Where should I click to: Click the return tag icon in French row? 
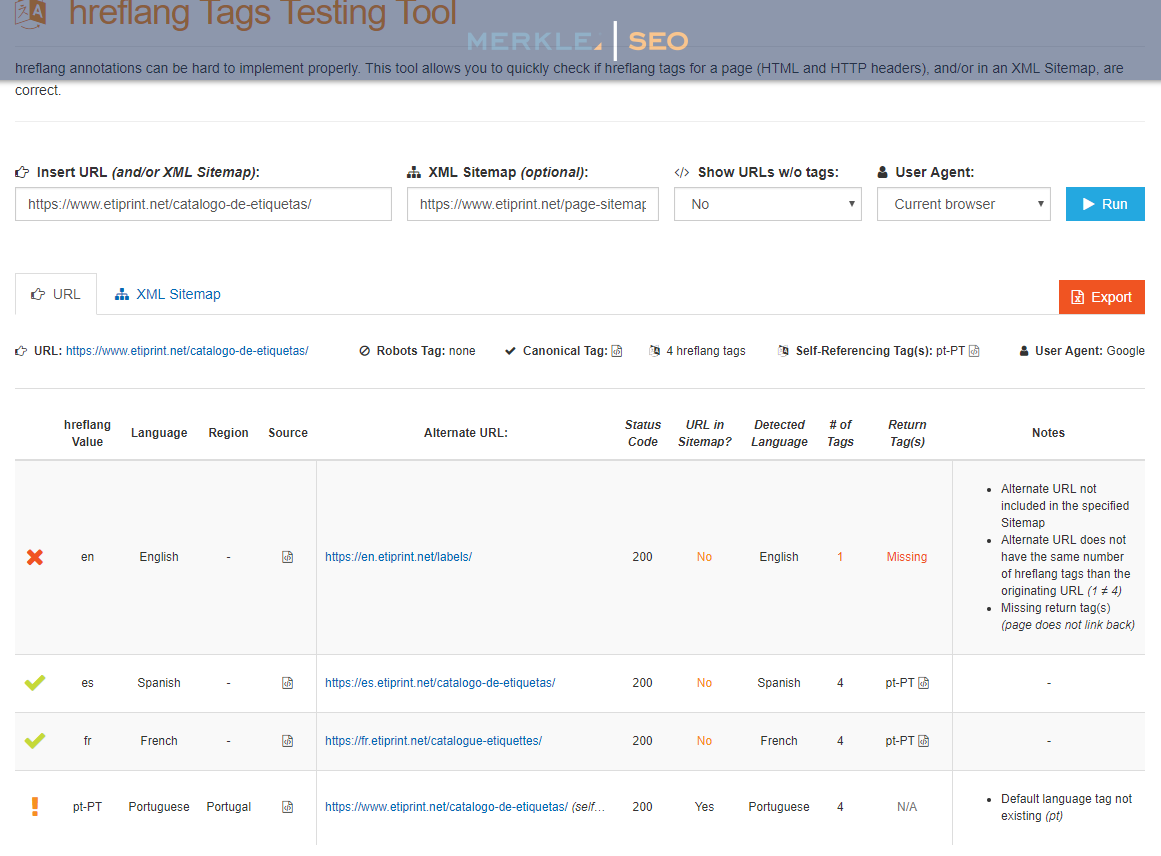pyautogui.click(x=924, y=741)
